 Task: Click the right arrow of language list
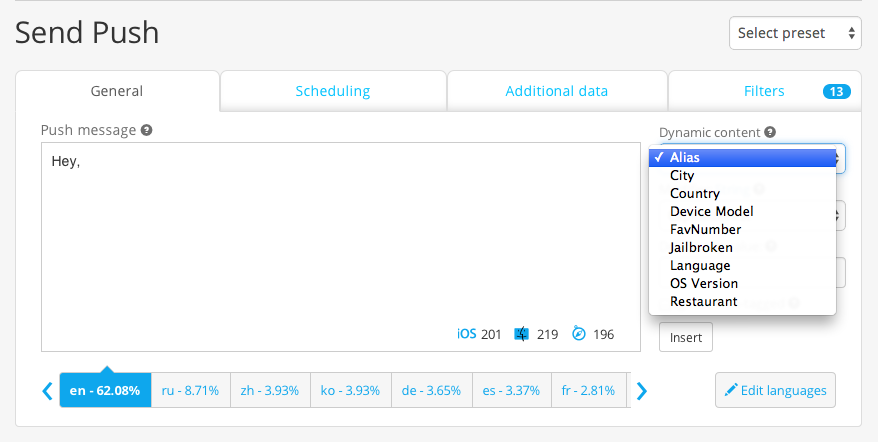(642, 391)
